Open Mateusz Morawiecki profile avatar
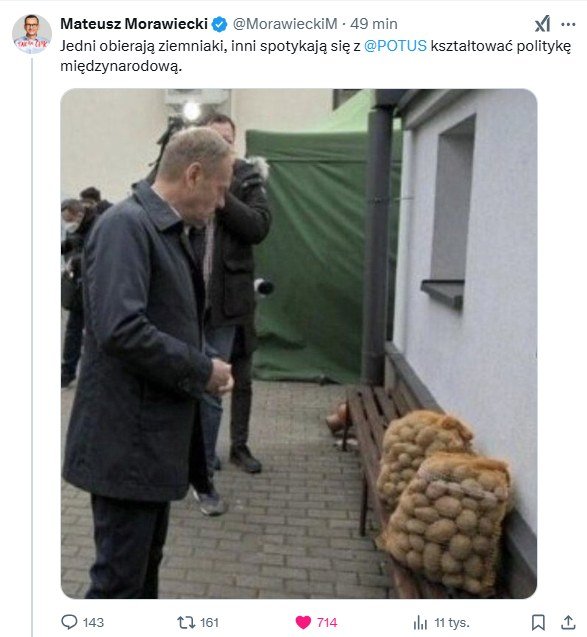 32,34
